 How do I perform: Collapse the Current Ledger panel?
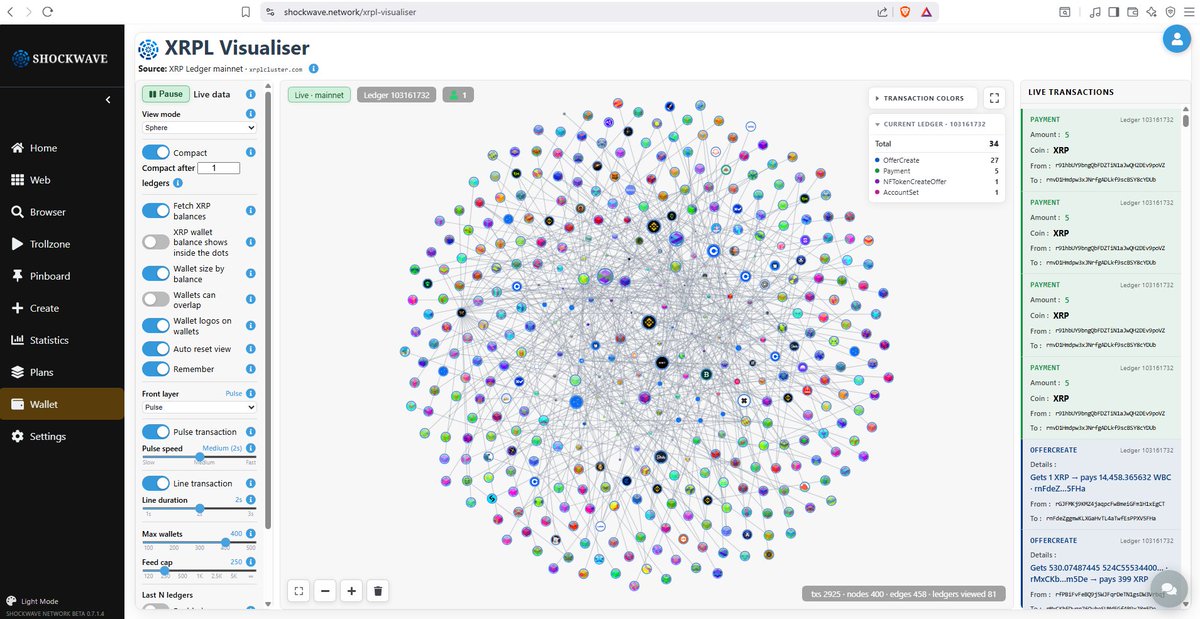tap(936, 124)
